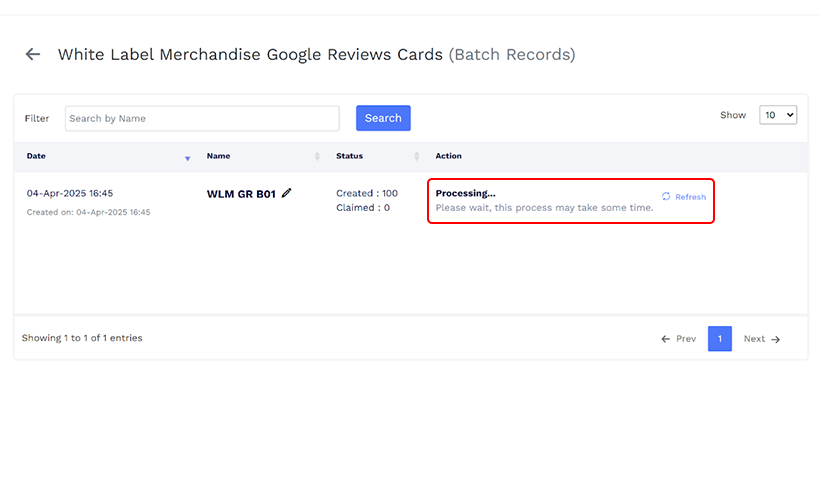The image size is (820, 480).
Task: Click the sort arrow in the Date column
Action: 187,157
